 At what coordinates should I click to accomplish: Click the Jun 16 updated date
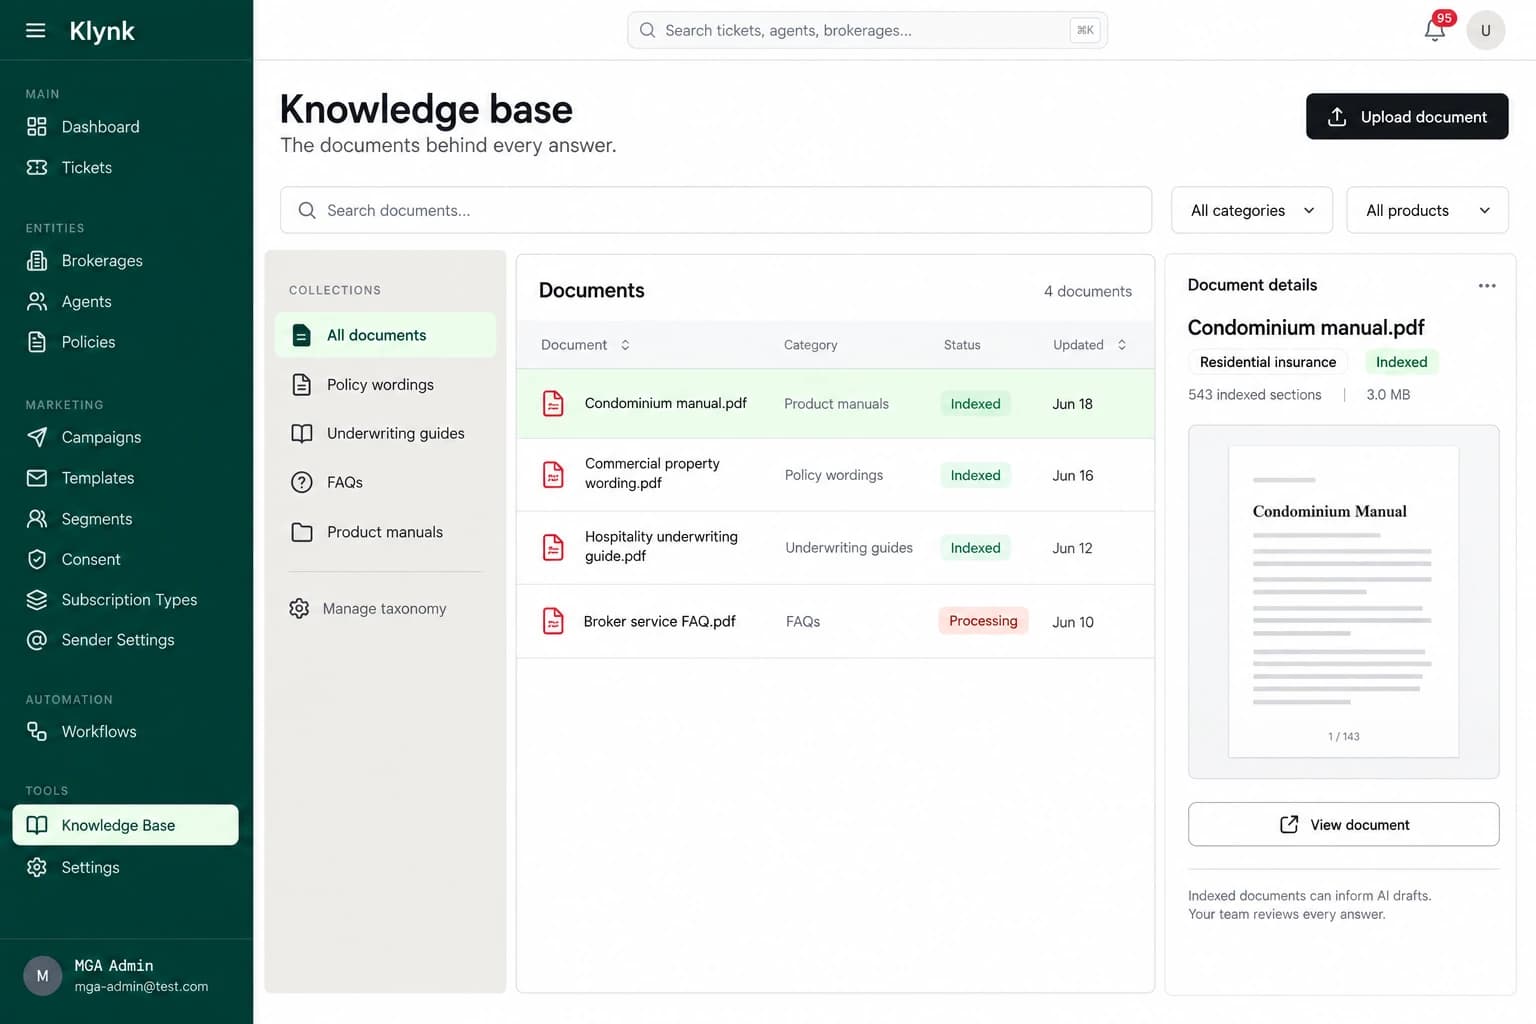(1072, 475)
